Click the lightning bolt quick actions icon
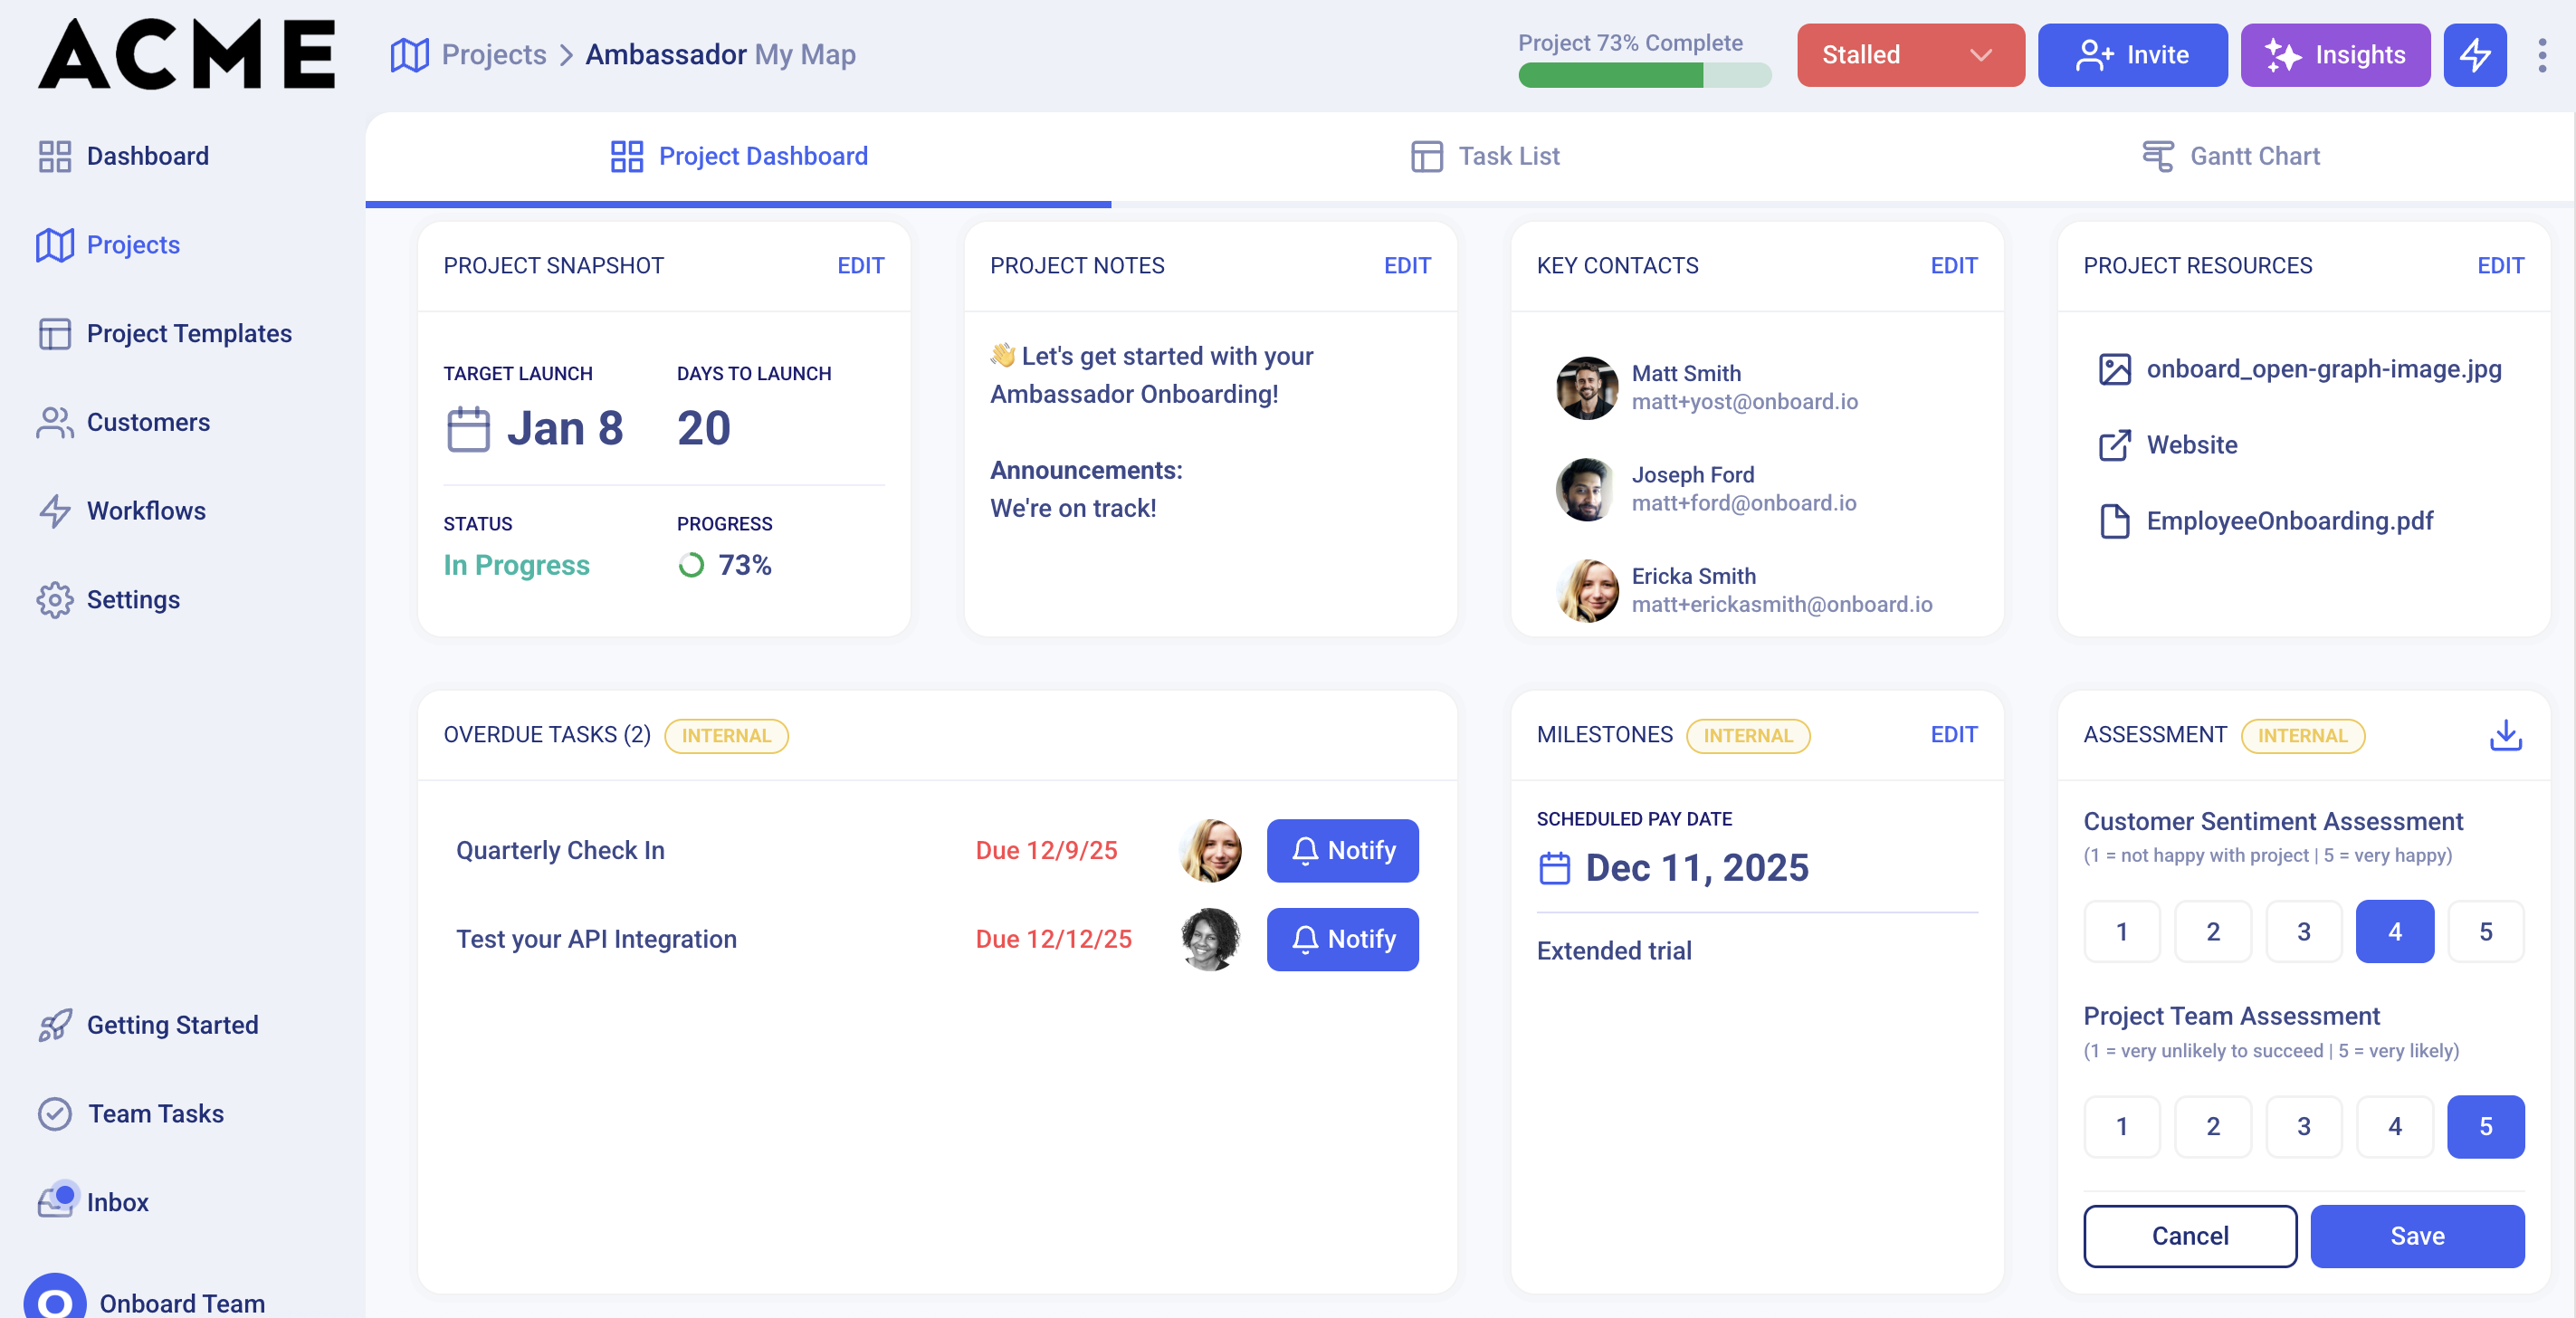2576x1318 pixels. click(x=2474, y=55)
